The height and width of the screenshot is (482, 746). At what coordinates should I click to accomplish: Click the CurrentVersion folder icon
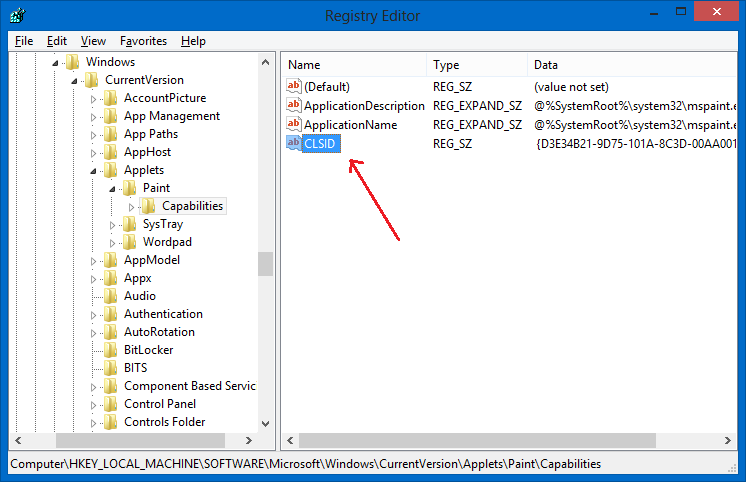tap(92, 80)
